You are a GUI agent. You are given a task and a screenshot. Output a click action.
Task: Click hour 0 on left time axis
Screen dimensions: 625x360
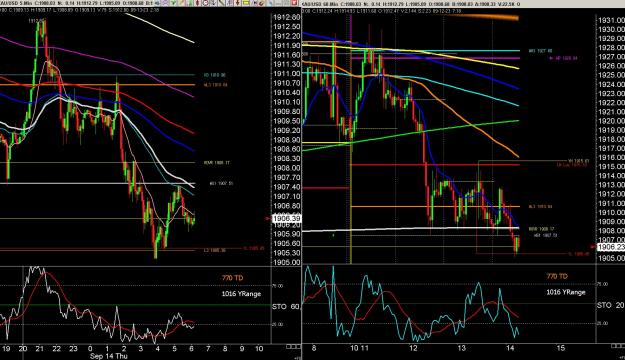(x=90, y=349)
